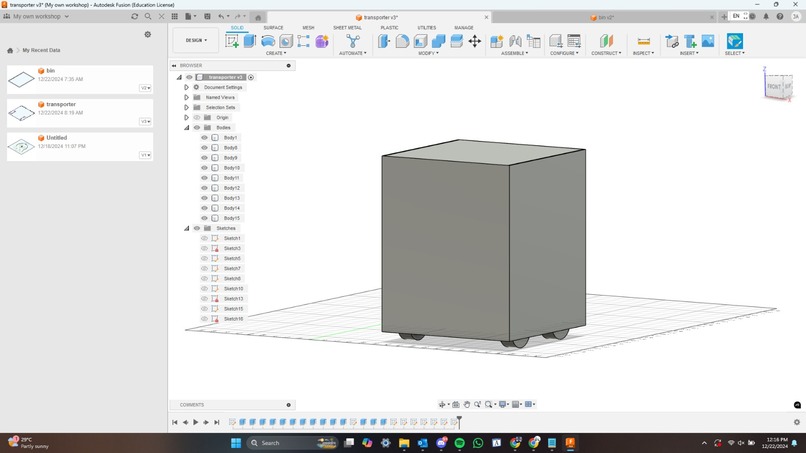Open the Windows Start menu
The image size is (806, 453).
click(236, 443)
